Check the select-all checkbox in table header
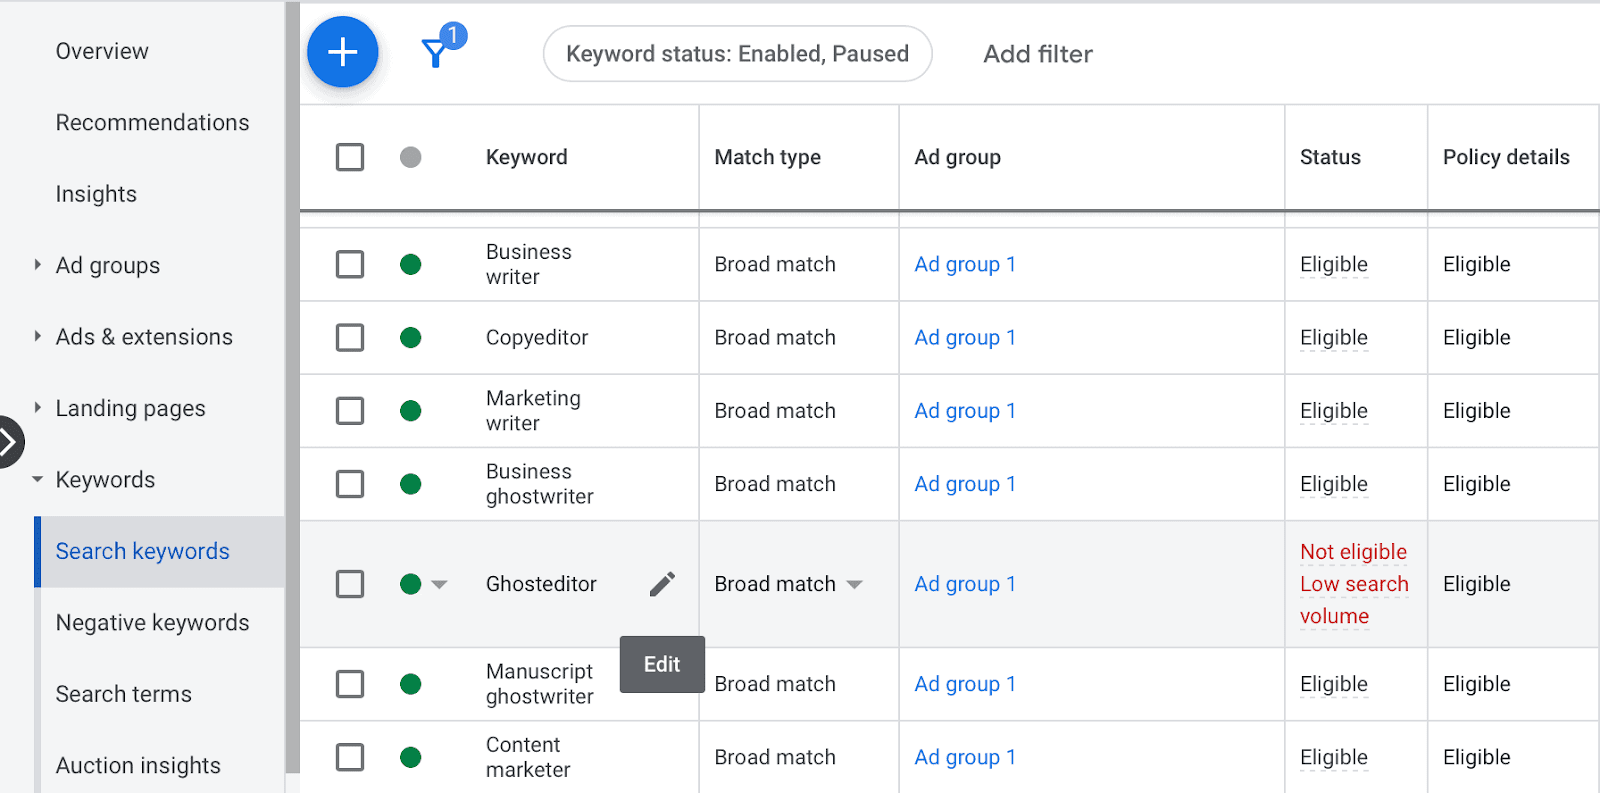This screenshot has width=1600, height=793. point(350,157)
